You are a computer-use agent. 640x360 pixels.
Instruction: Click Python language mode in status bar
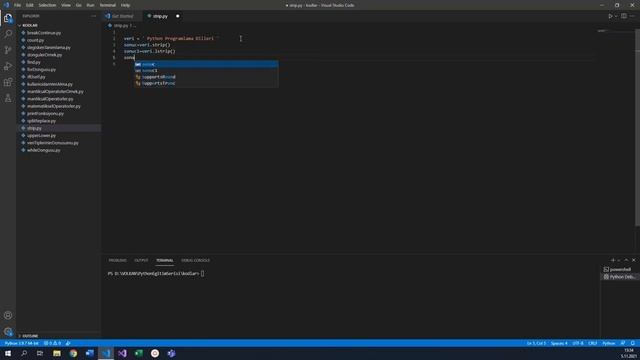pyautogui.click(x=608, y=343)
